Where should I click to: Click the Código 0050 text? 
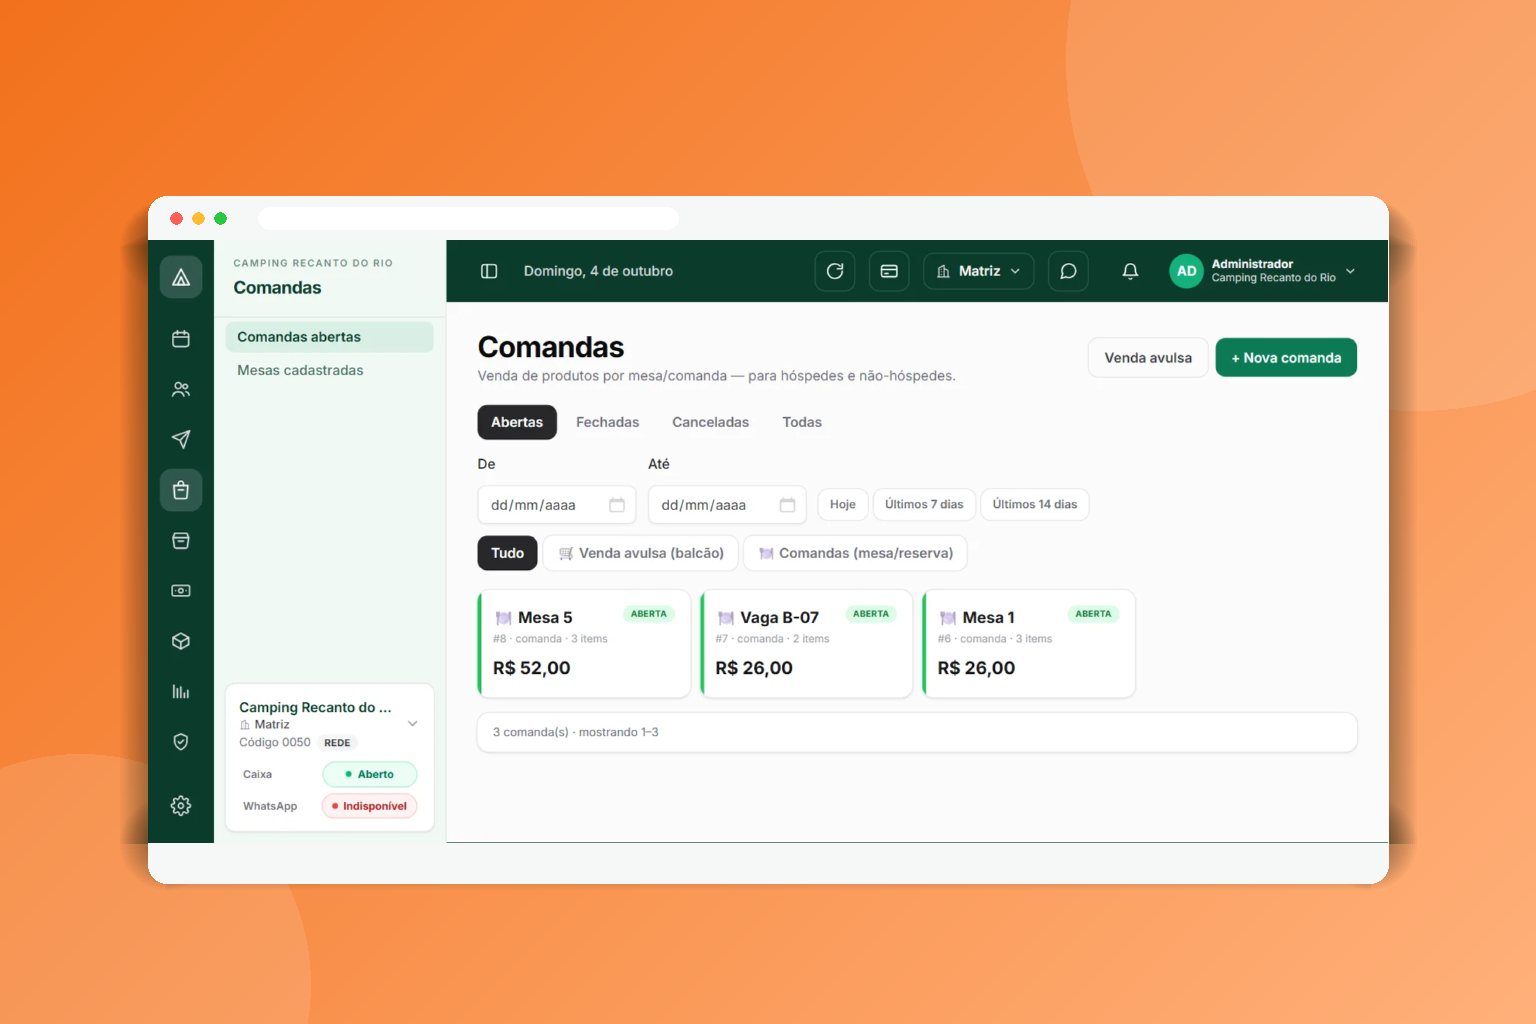(275, 743)
